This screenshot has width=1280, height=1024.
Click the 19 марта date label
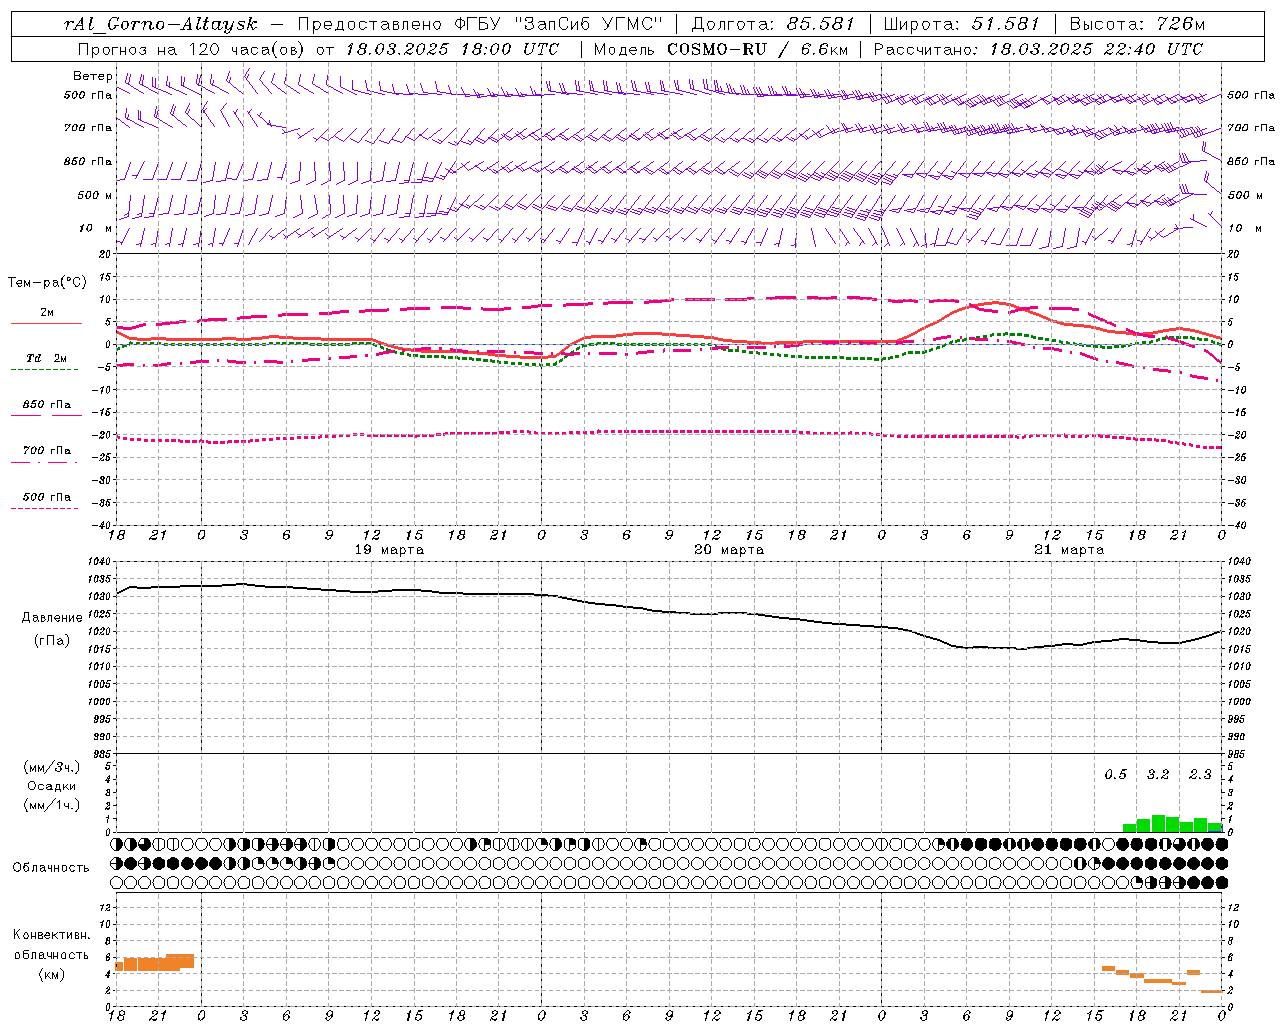389,550
